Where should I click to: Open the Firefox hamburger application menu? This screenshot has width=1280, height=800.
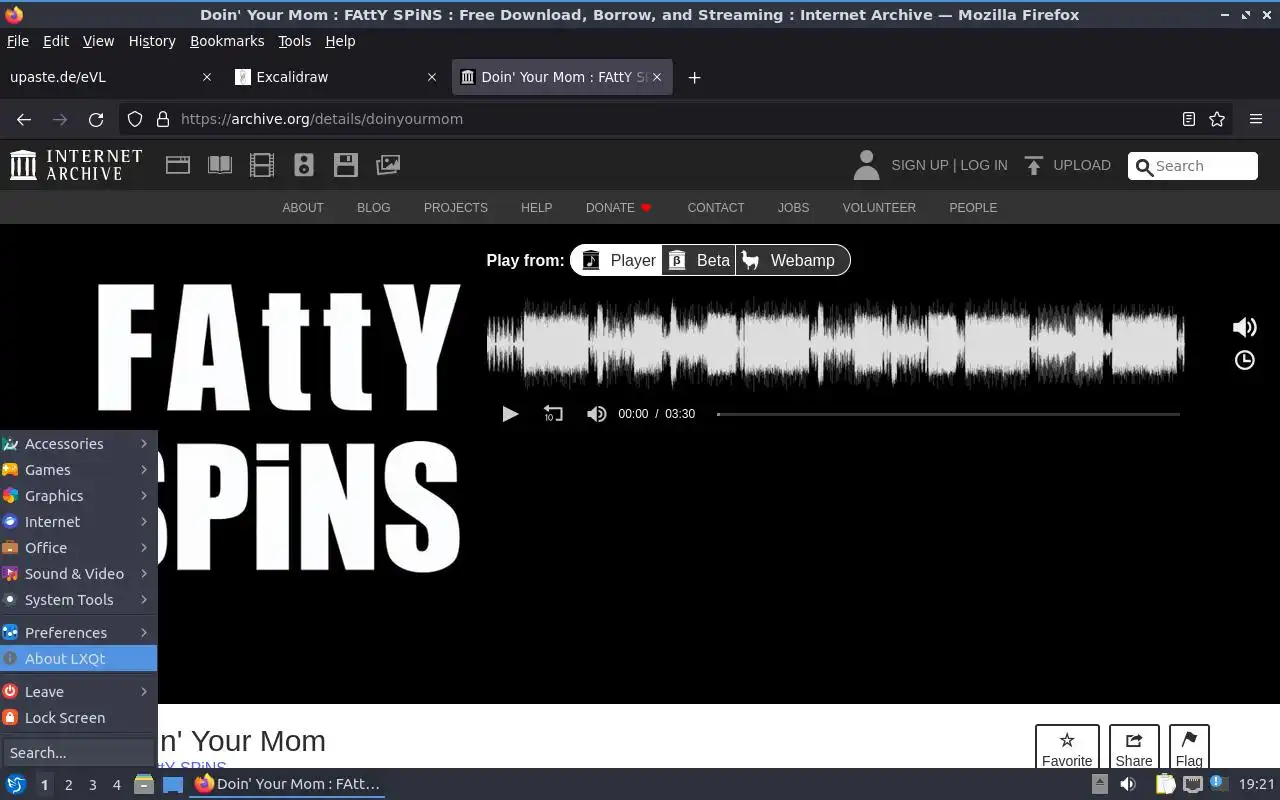tap(1256, 119)
